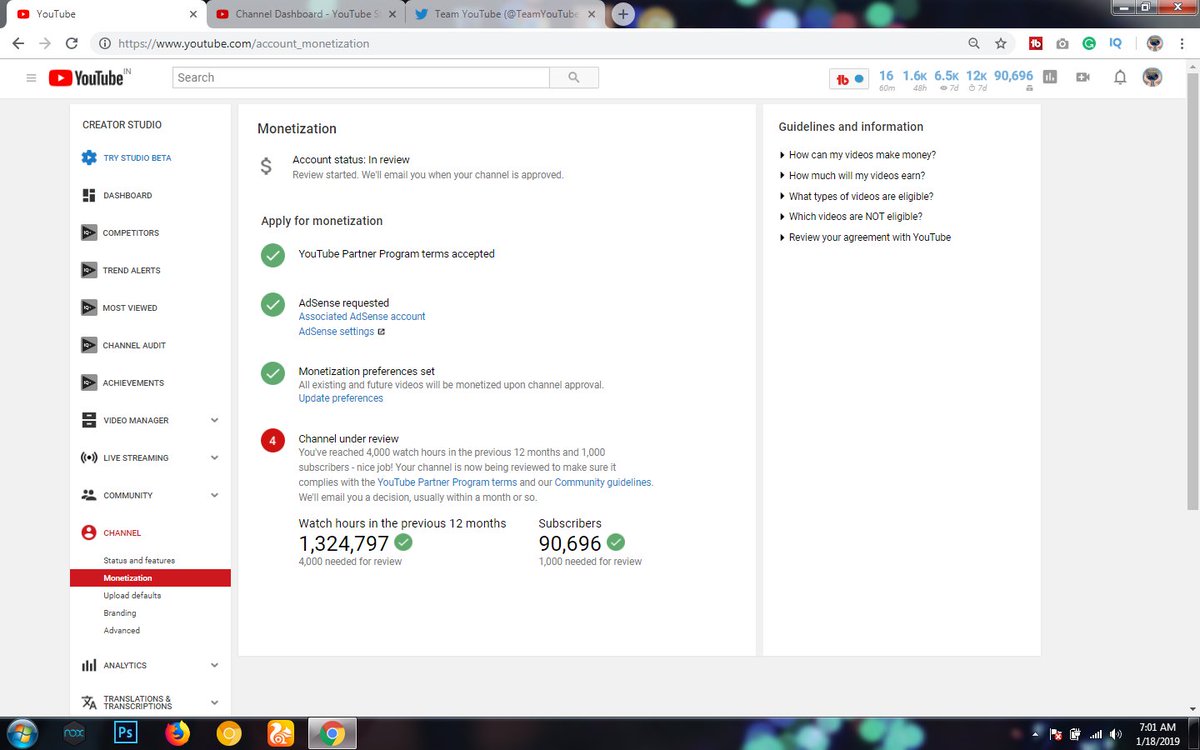This screenshot has width=1200, height=750.
Task: Bookmark this page with the star icon
Action: [1000, 44]
